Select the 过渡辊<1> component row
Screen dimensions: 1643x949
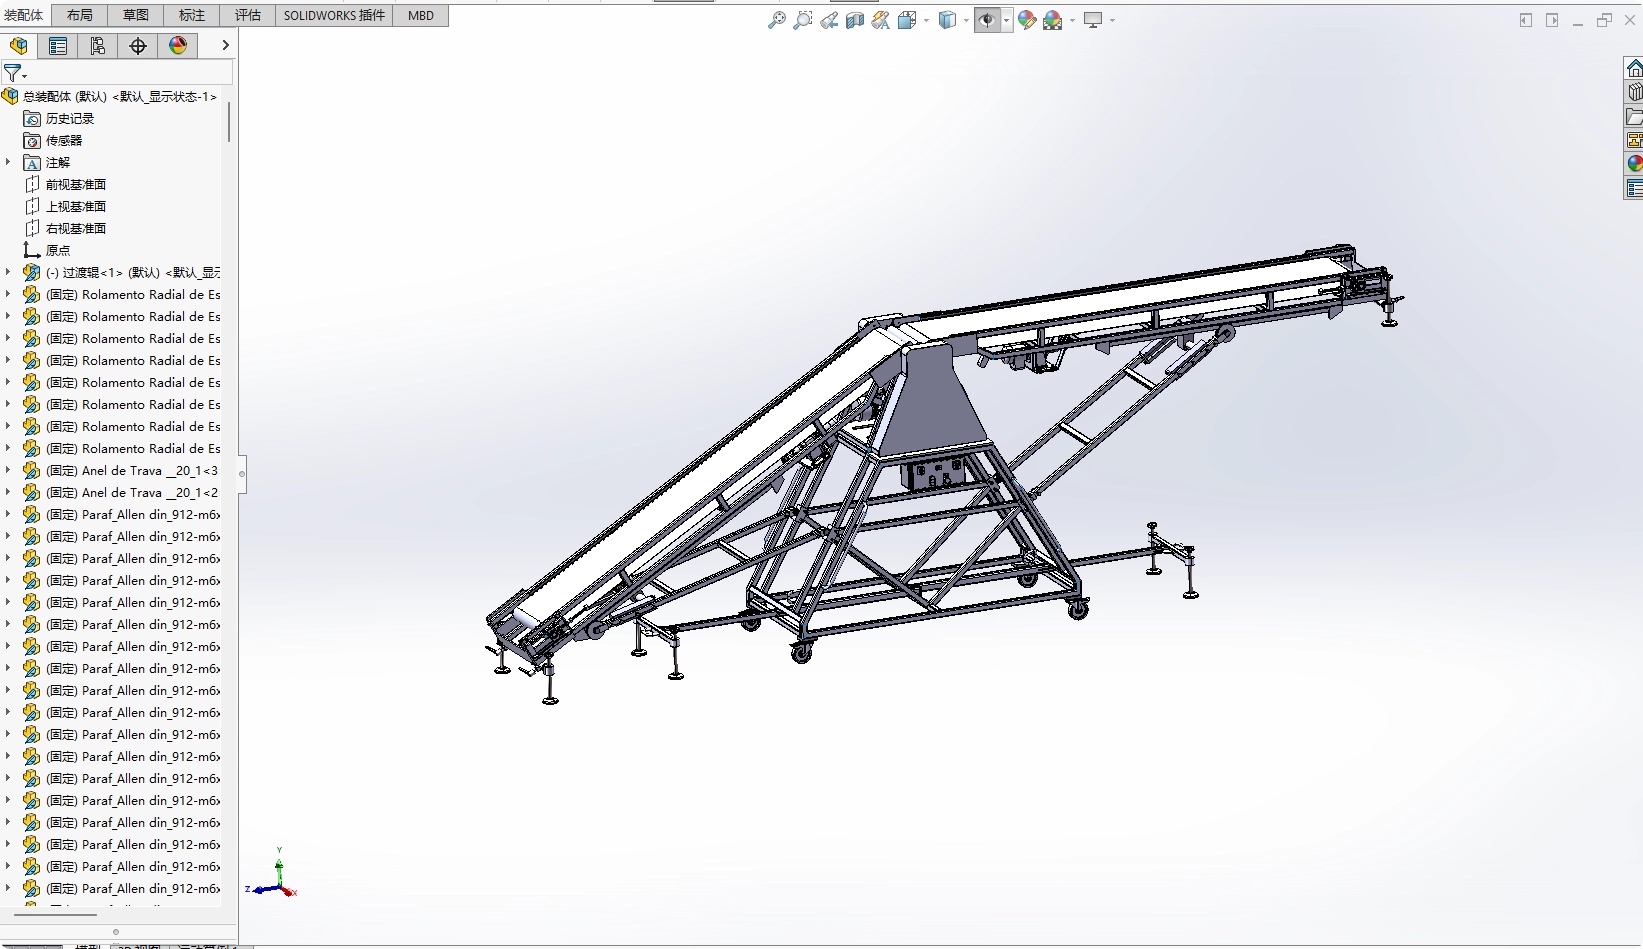[x=121, y=272]
